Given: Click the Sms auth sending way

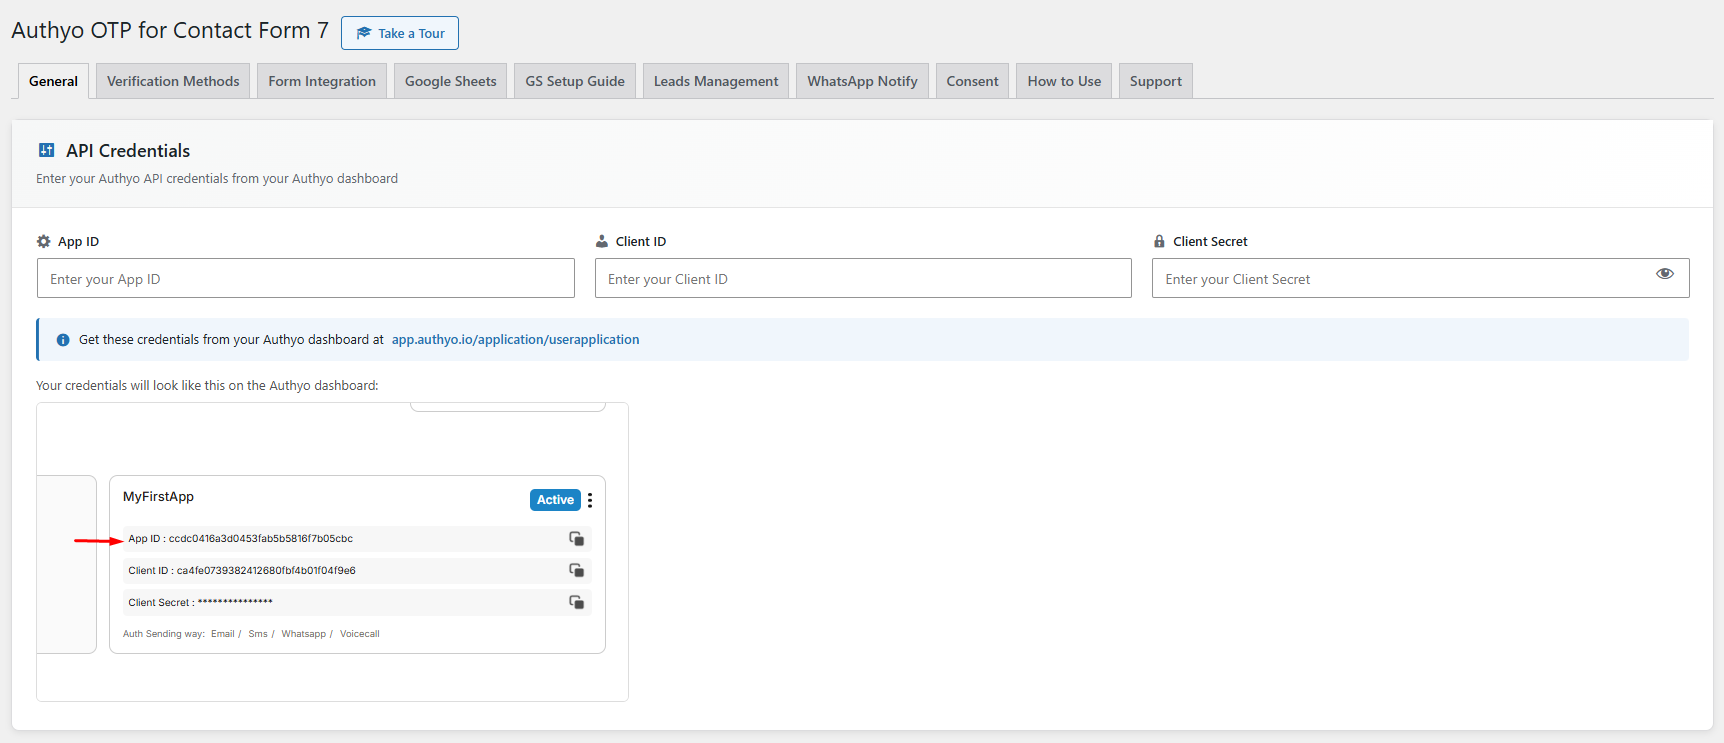Looking at the screenshot, I should [x=258, y=634].
